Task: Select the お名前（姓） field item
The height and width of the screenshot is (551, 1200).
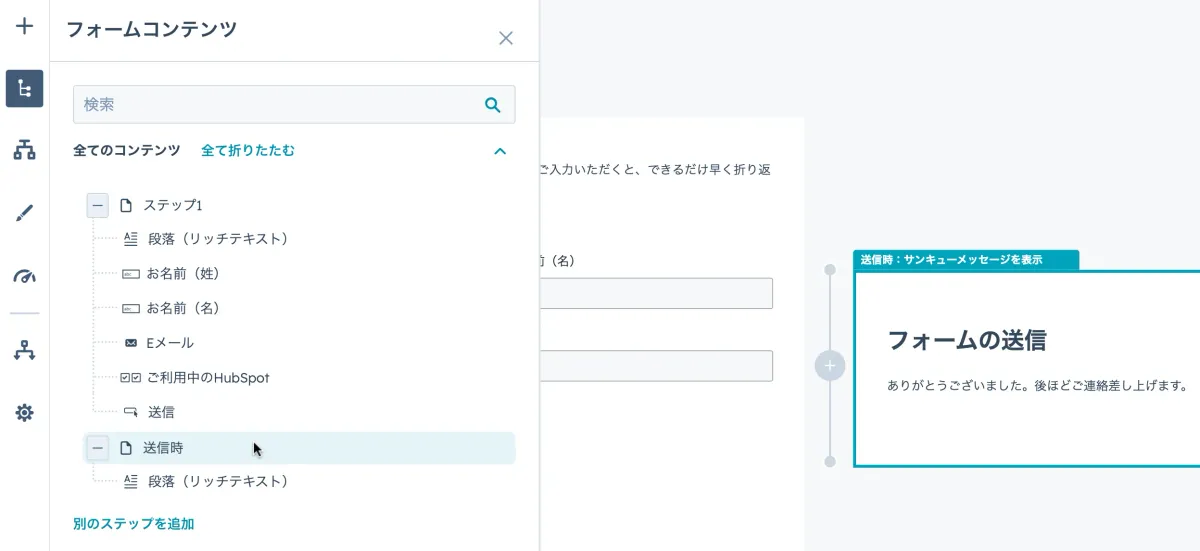Action: [183, 273]
